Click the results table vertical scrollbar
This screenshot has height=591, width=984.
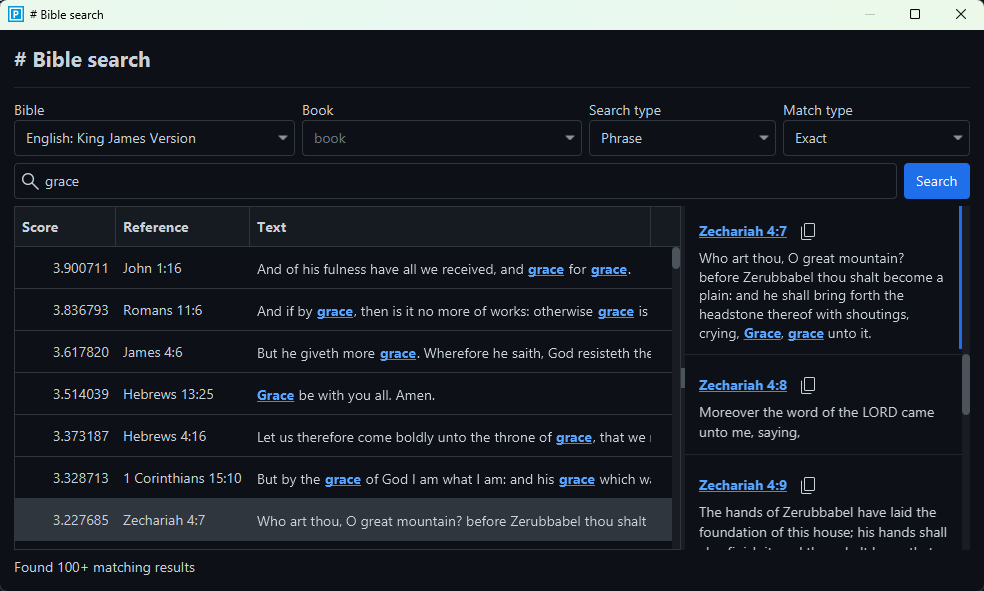click(676, 259)
